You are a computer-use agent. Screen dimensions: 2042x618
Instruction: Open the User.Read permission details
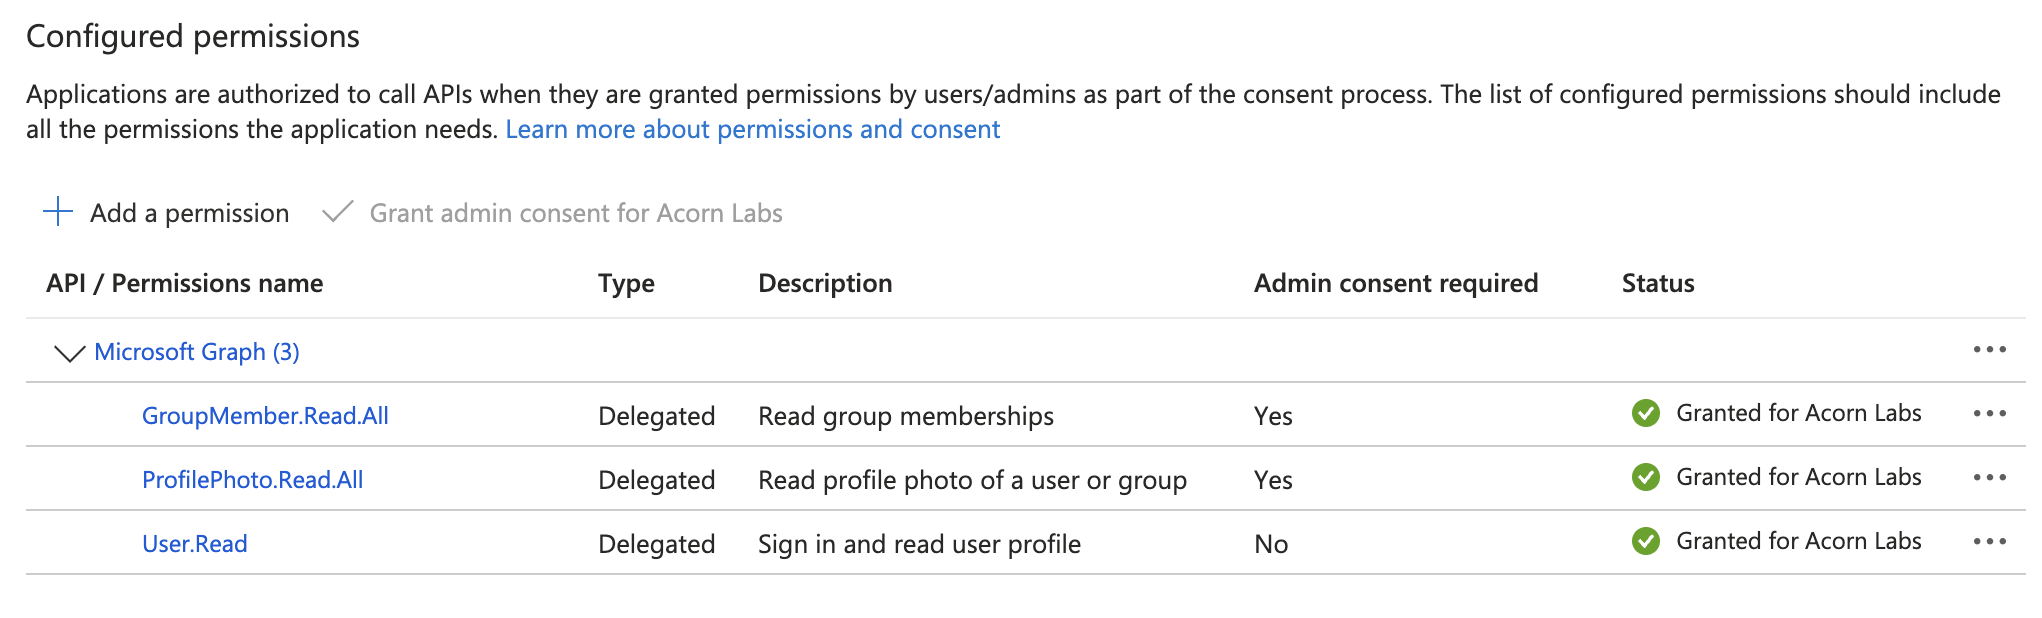click(x=195, y=543)
